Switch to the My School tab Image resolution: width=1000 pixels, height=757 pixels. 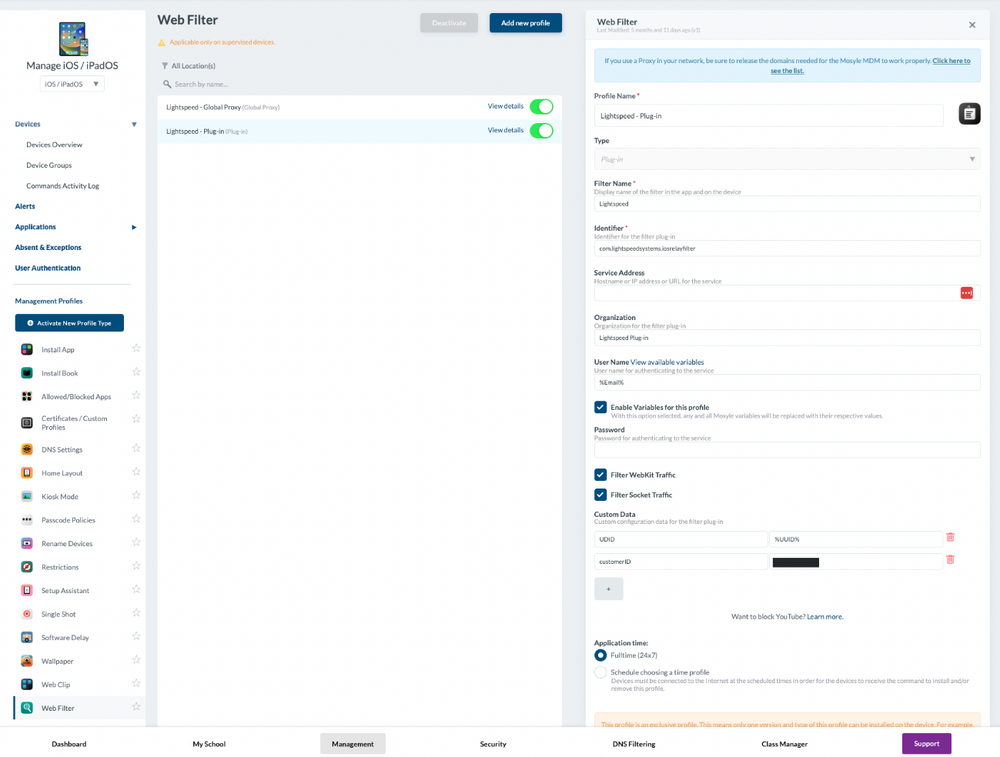(x=209, y=744)
